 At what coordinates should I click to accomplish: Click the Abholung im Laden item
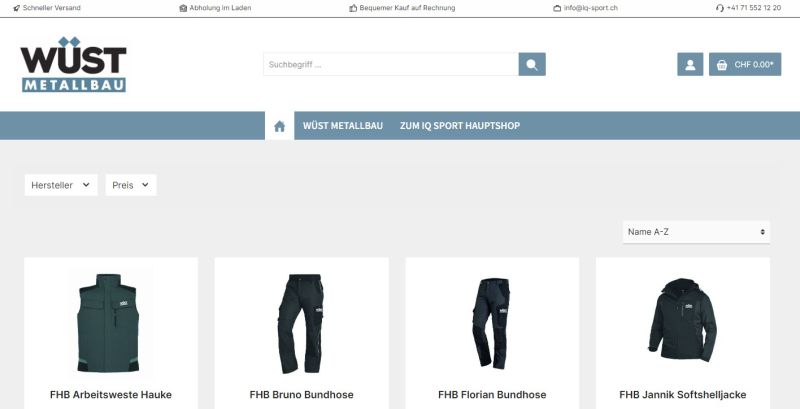click(x=215, y=8)
